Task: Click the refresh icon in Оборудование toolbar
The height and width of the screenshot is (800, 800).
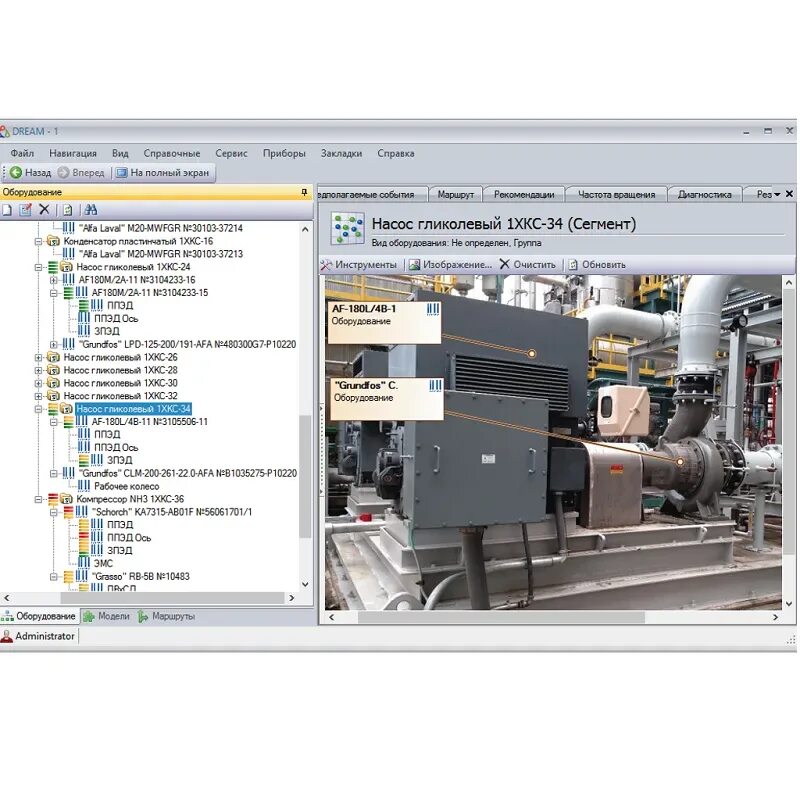Action: 68,210
